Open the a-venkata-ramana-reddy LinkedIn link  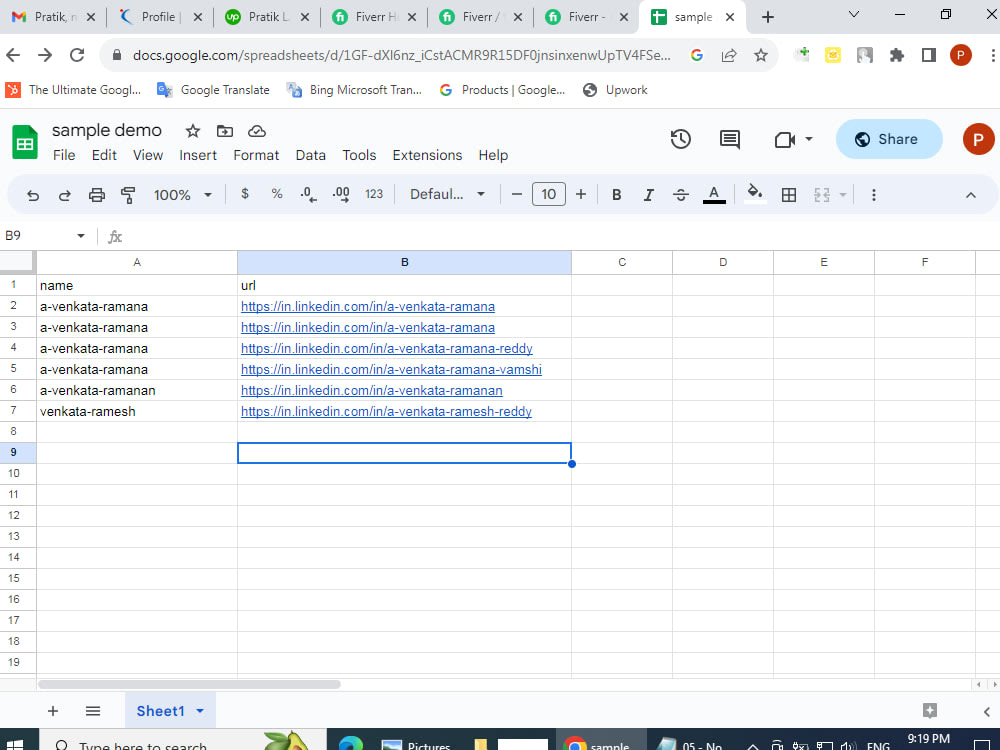386,348
